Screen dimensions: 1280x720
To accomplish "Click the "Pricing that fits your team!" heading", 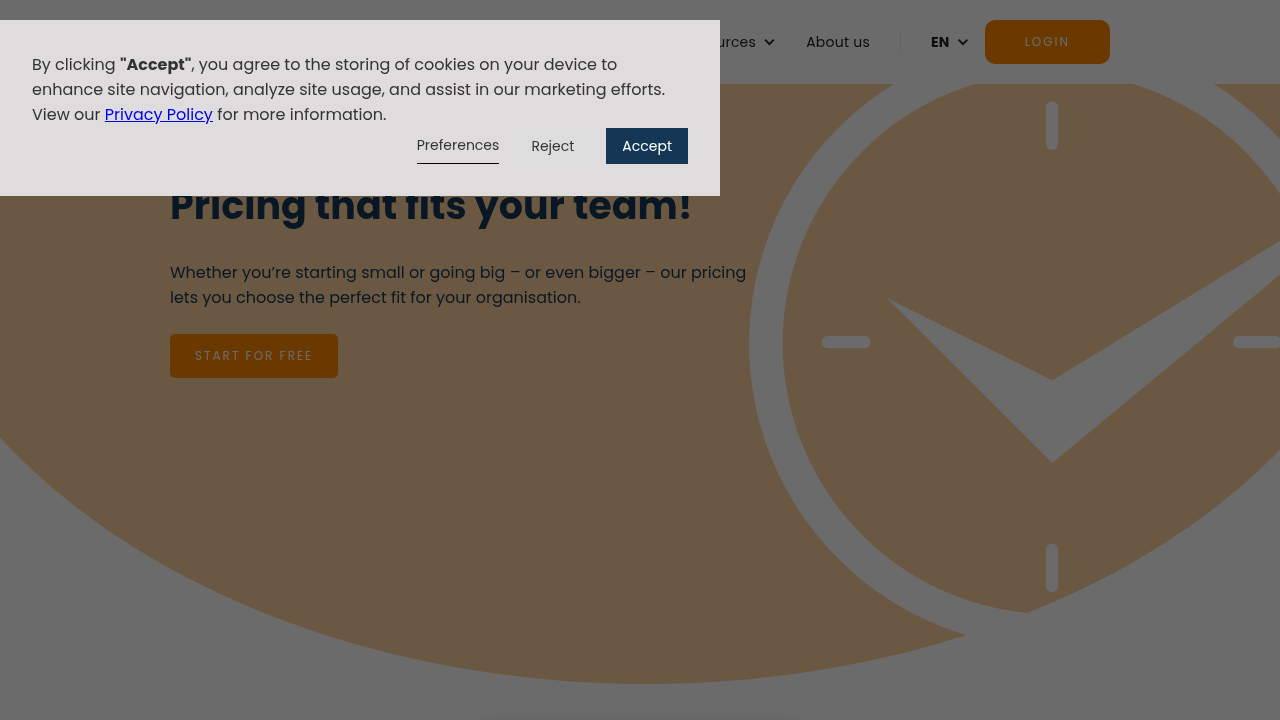I will tap(431, 207).
